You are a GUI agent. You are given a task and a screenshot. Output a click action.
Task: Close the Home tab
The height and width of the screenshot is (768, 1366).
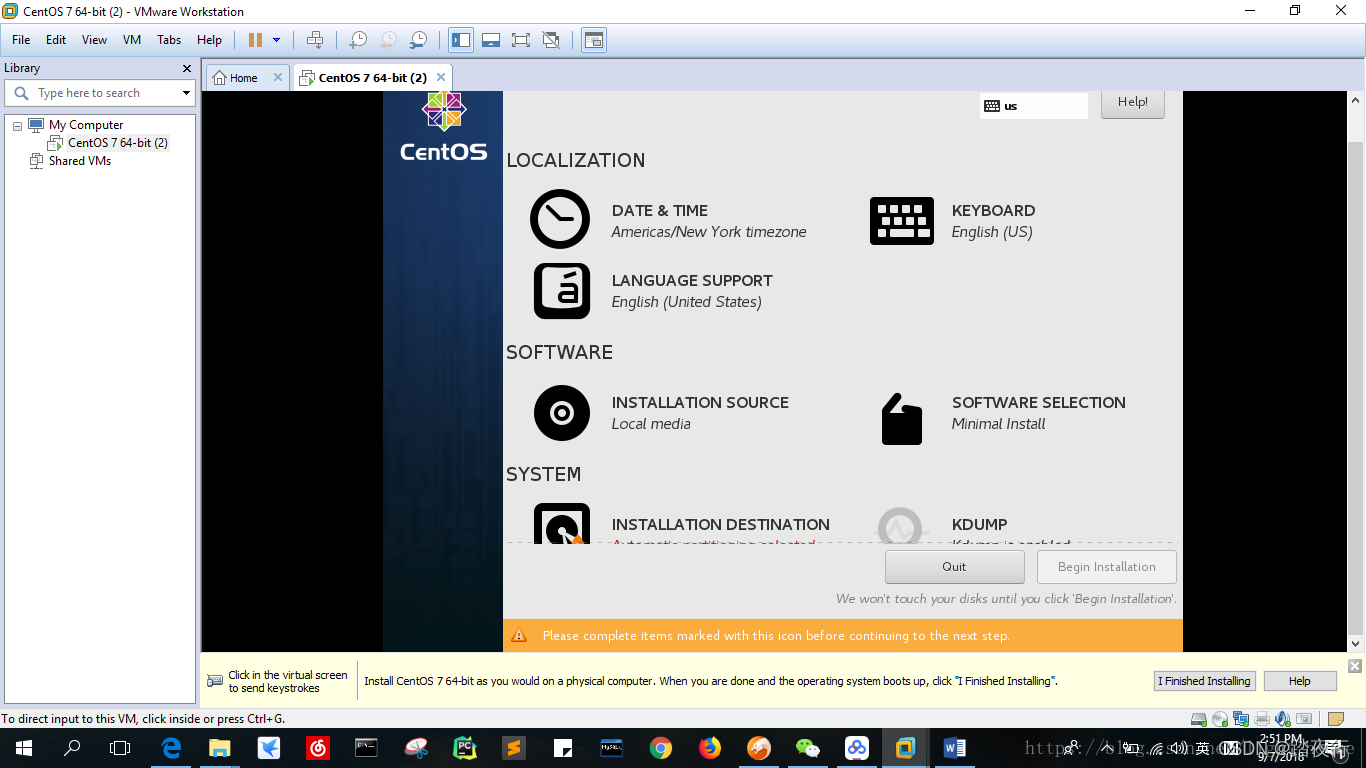pyautogui.click(x=278, y=77)
